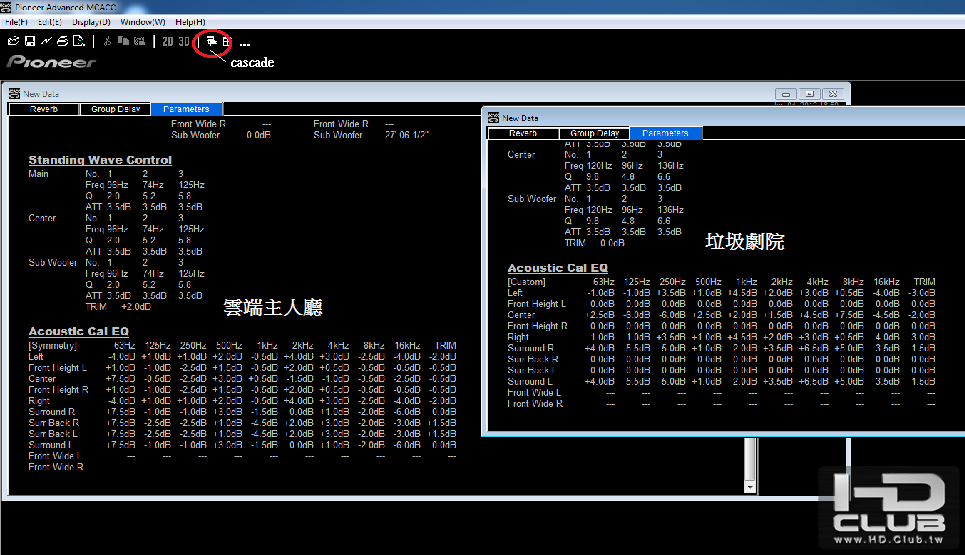The height and width of the screenshot is (555, 965).
Task: Click 'Front Wide R' row label in right window
Action: (x=535, y=404)
